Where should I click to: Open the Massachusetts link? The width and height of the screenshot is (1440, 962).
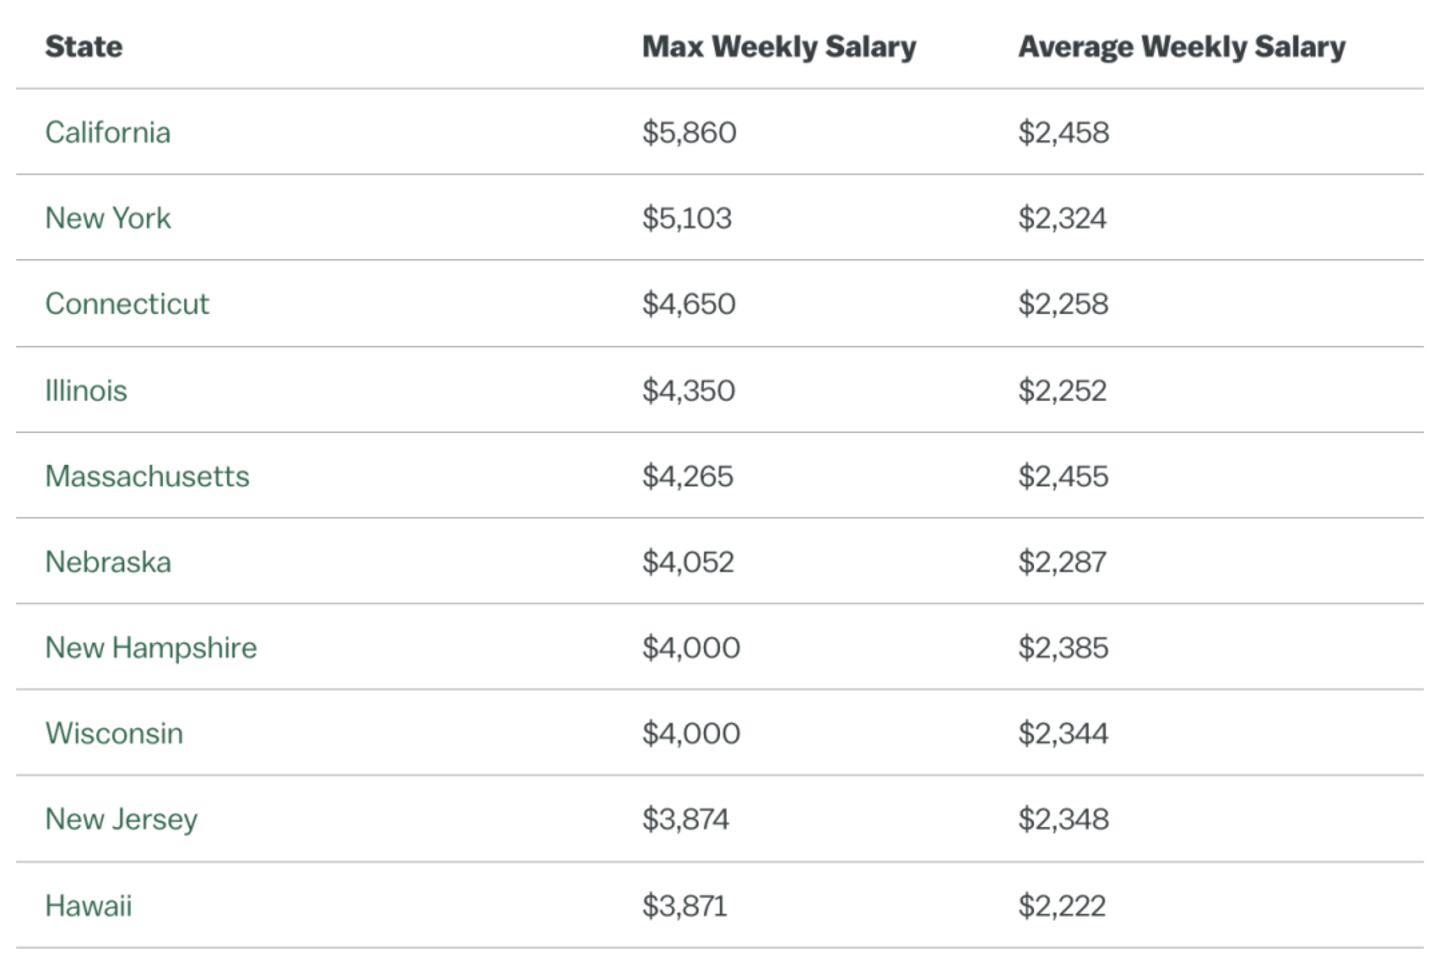tap(147, 476)
